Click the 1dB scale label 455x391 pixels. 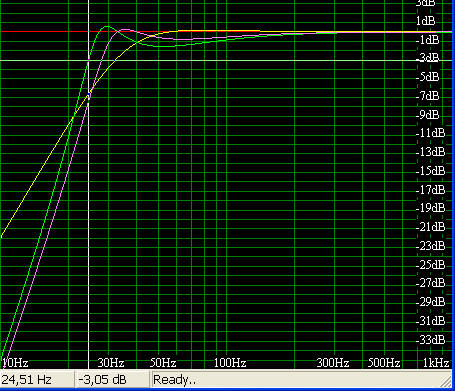425,21
